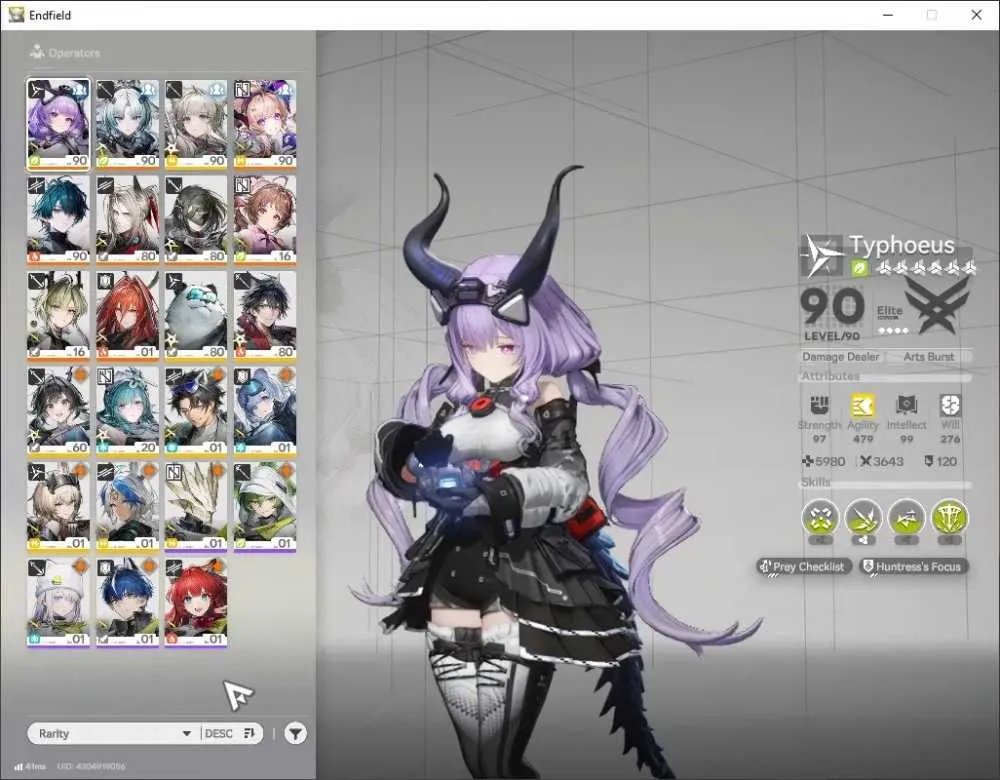This screenshot has width=1000, height=780.
Task: Open the Huntress's Focus talent
Action: click(913, 566)
